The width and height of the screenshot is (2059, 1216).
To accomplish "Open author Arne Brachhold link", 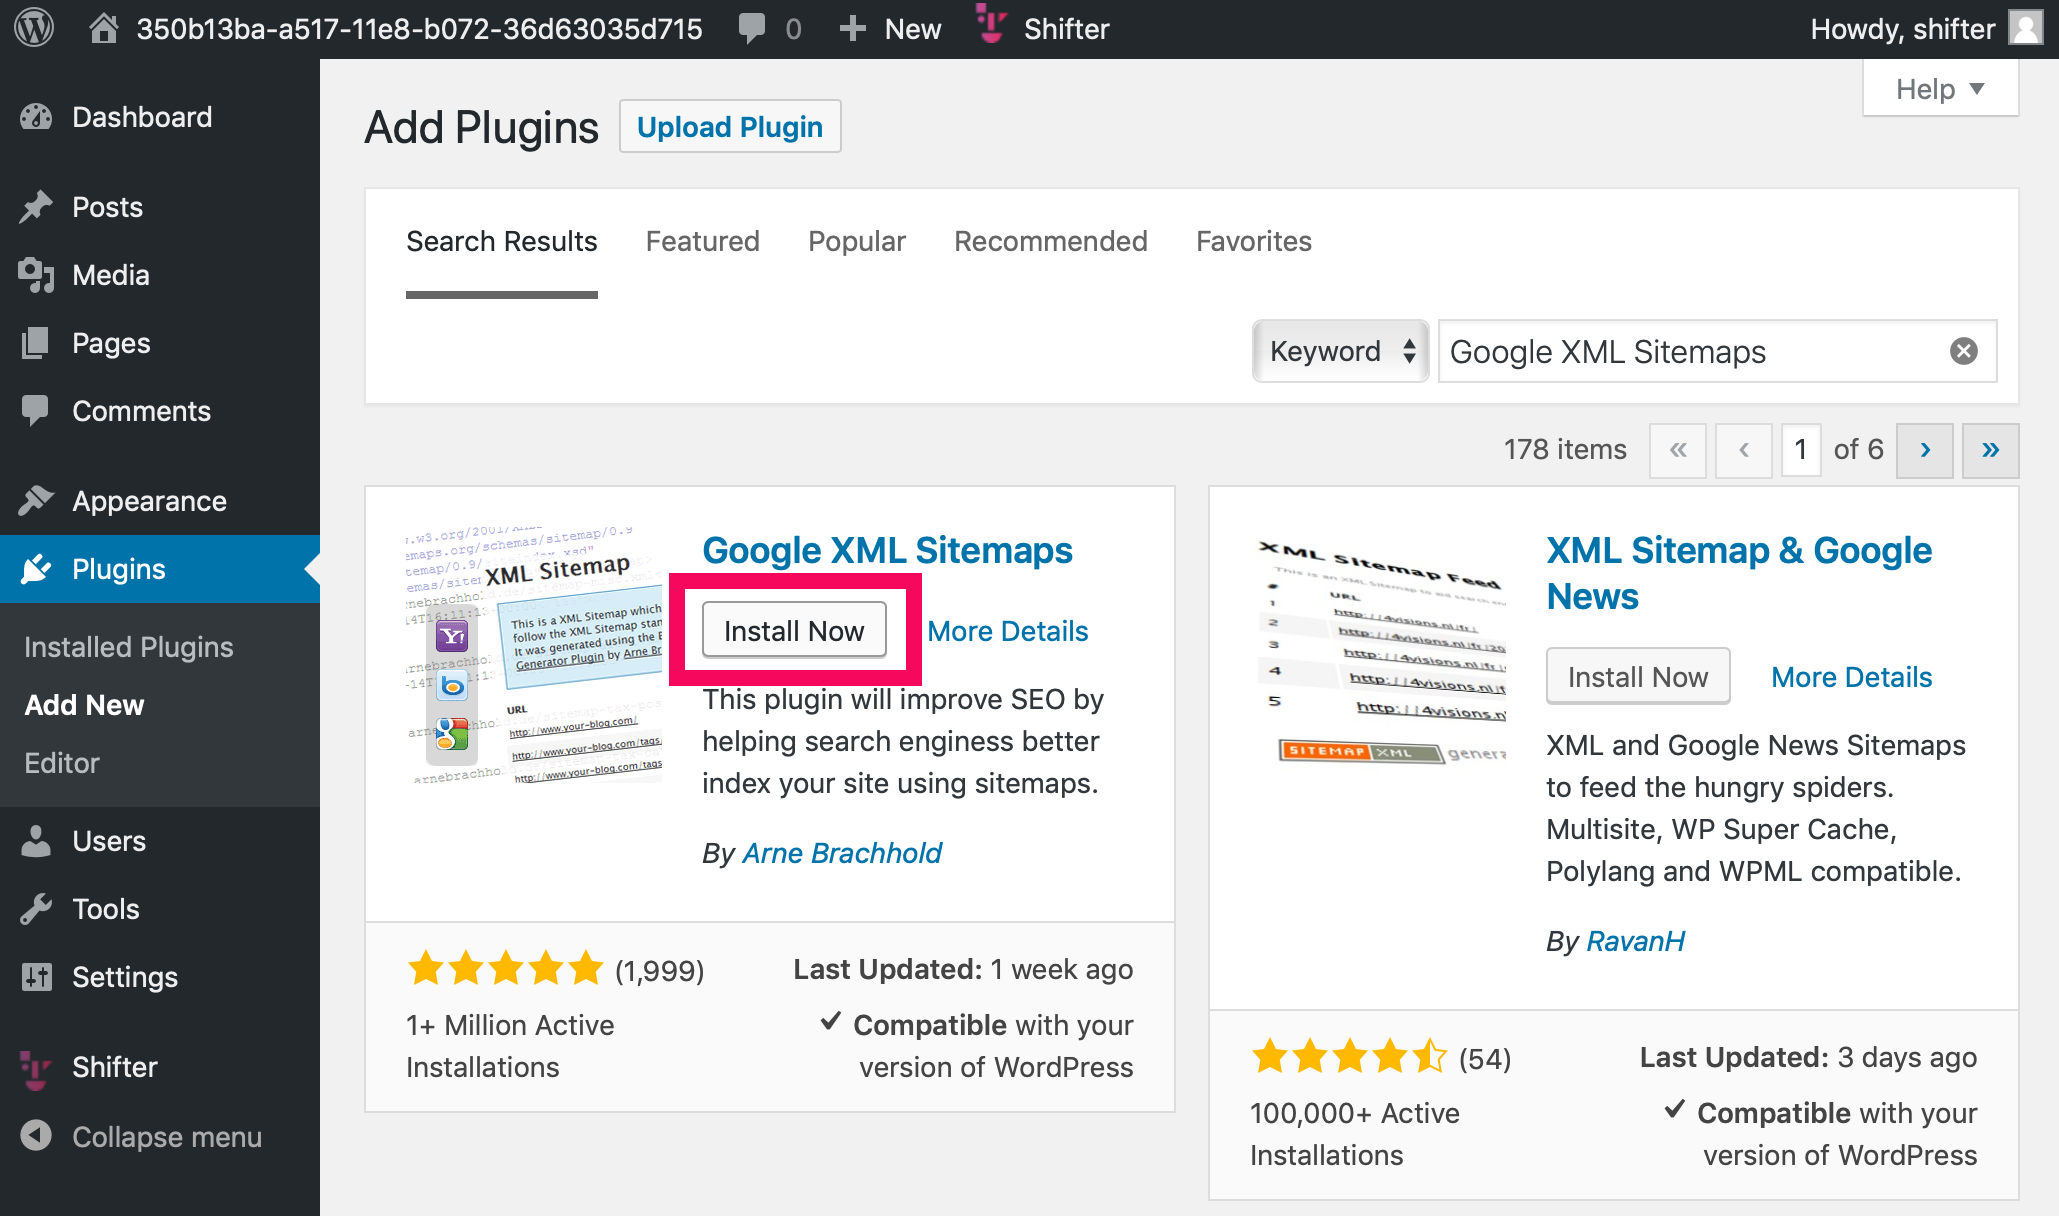I will pyautogui.click(x=842, y=853).
